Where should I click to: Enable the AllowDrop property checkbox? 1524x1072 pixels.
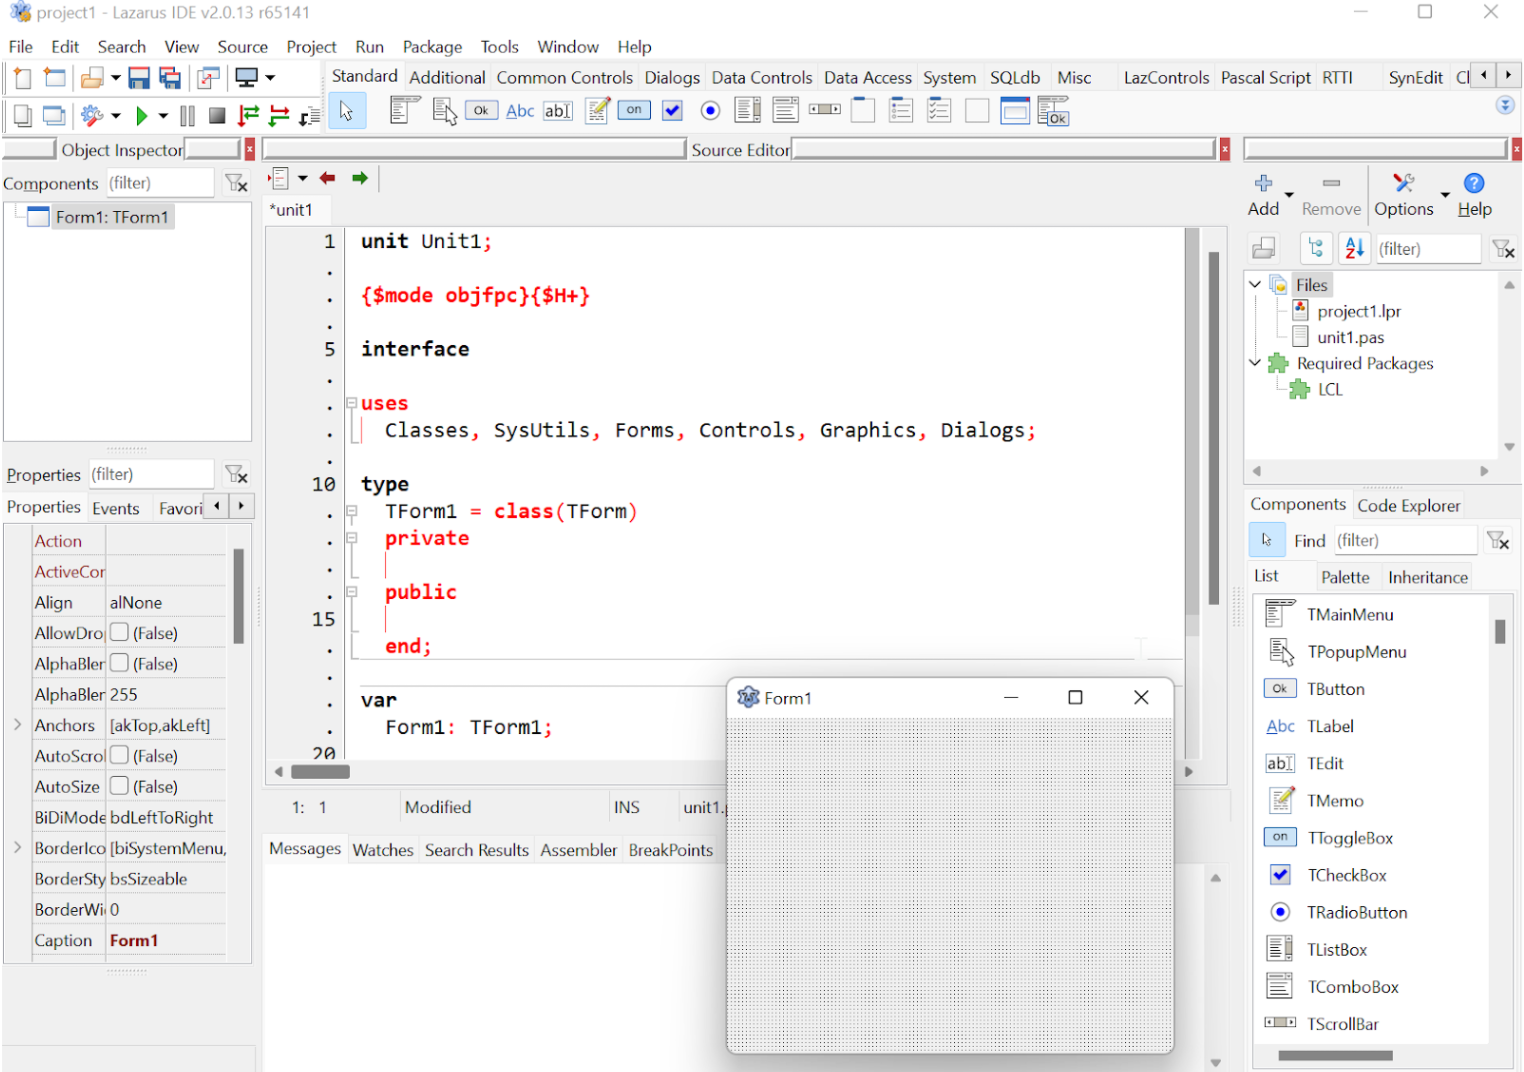pyautogui.click(x=117, y=632)
